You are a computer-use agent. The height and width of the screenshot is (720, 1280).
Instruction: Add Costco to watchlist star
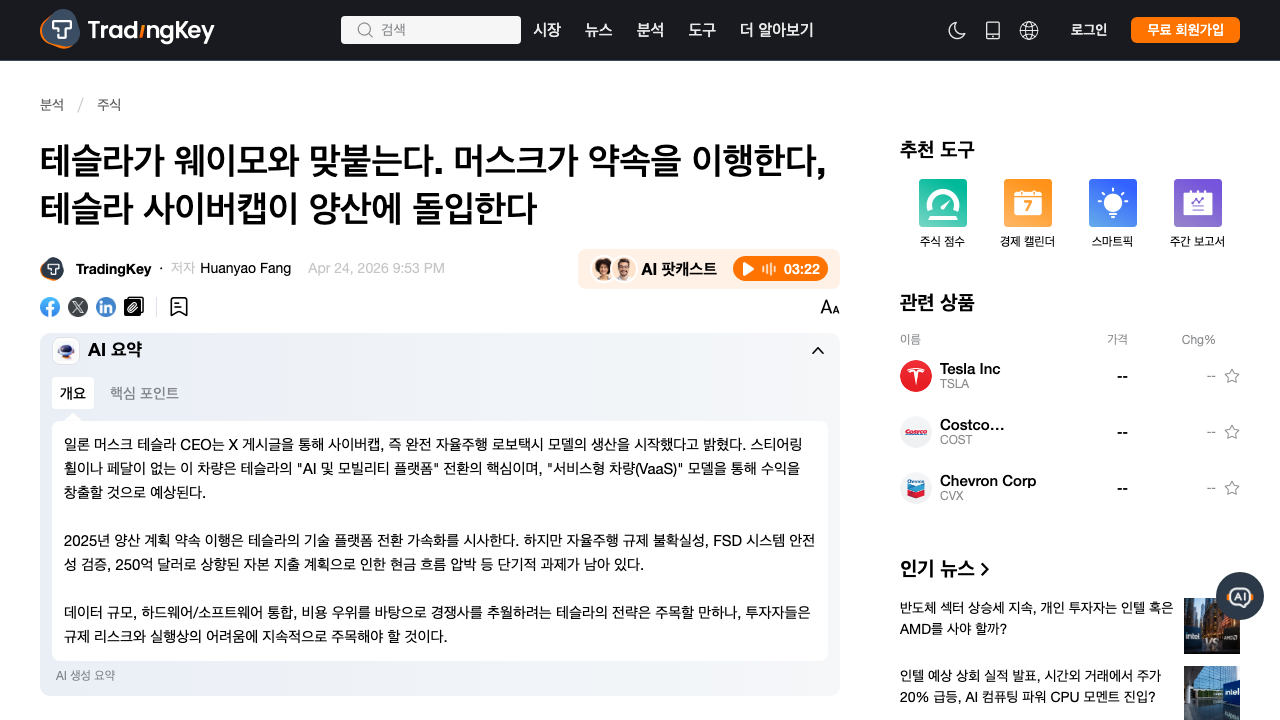point(1232,432)
